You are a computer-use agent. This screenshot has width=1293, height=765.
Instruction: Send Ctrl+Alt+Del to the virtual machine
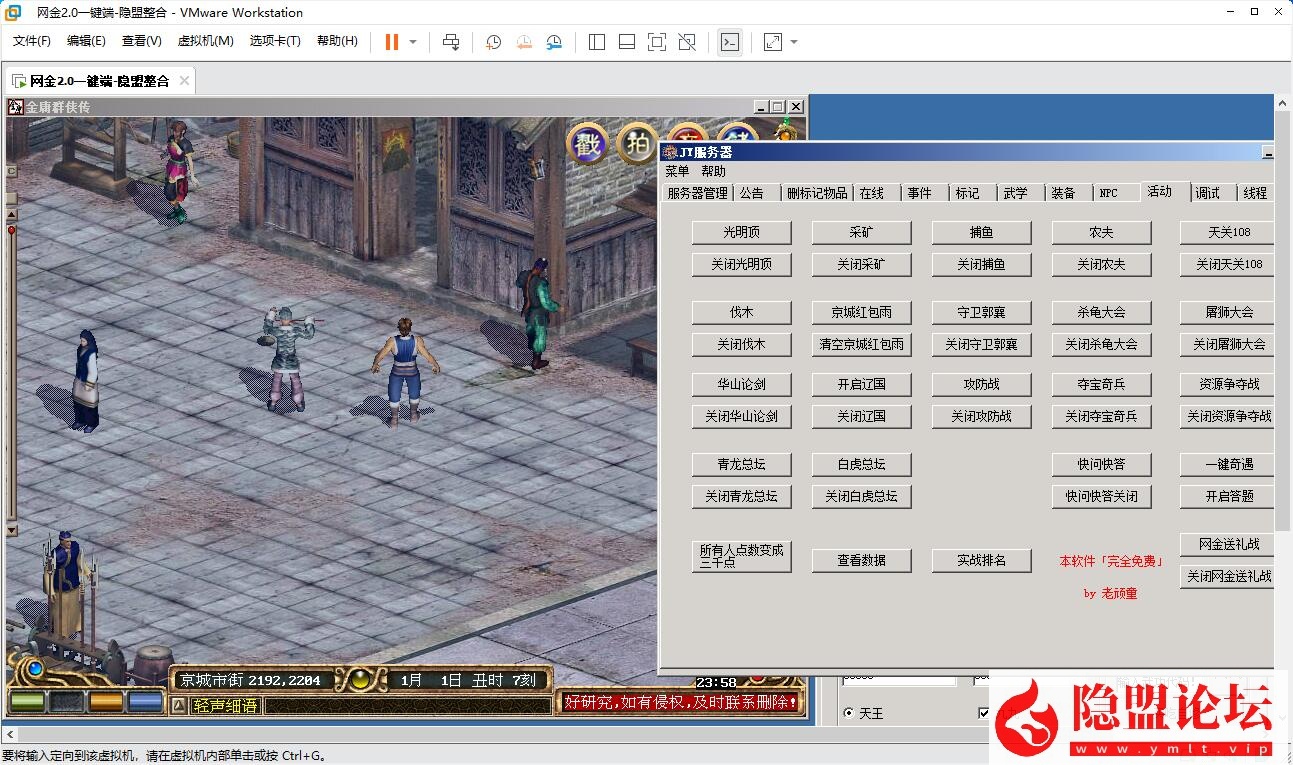[451, 42]
